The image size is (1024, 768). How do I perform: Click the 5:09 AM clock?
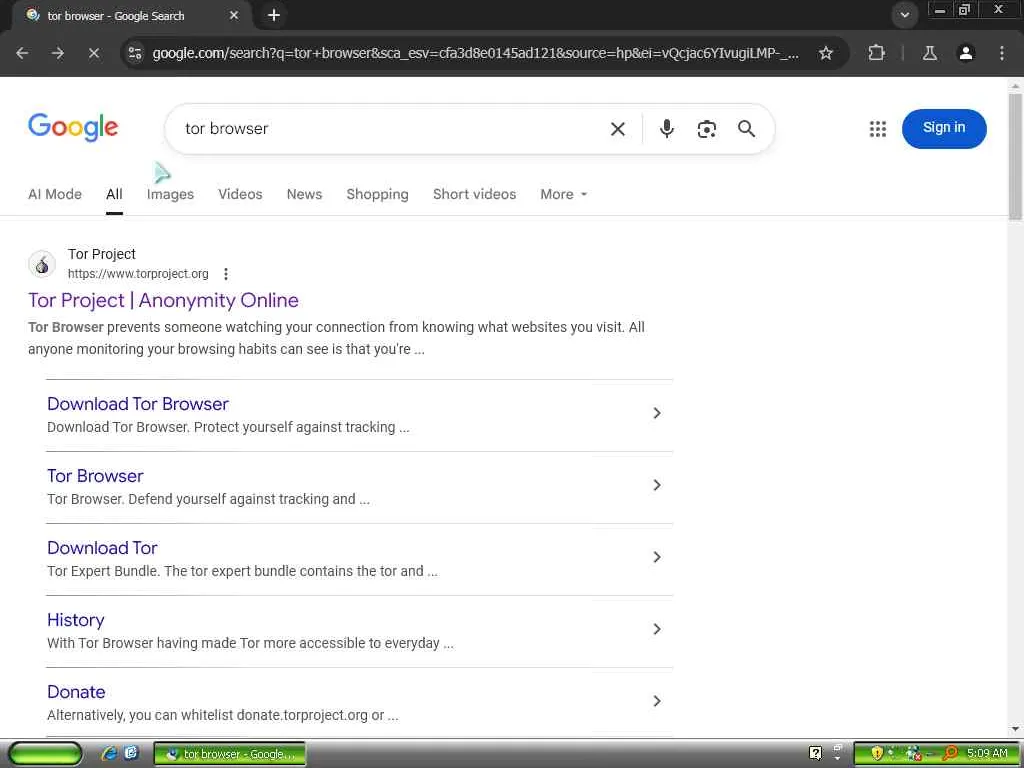[x=987, y=754]
